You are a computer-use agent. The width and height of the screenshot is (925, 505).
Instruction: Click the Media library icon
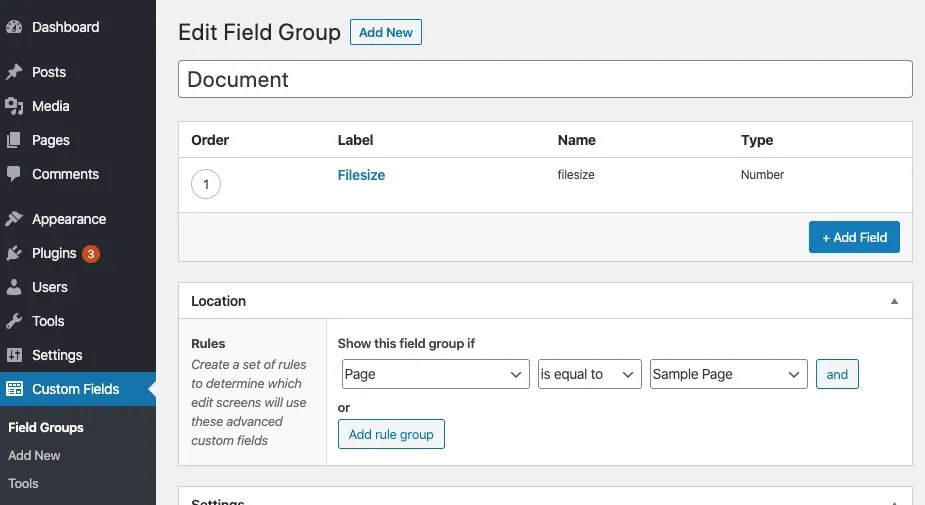14,106
